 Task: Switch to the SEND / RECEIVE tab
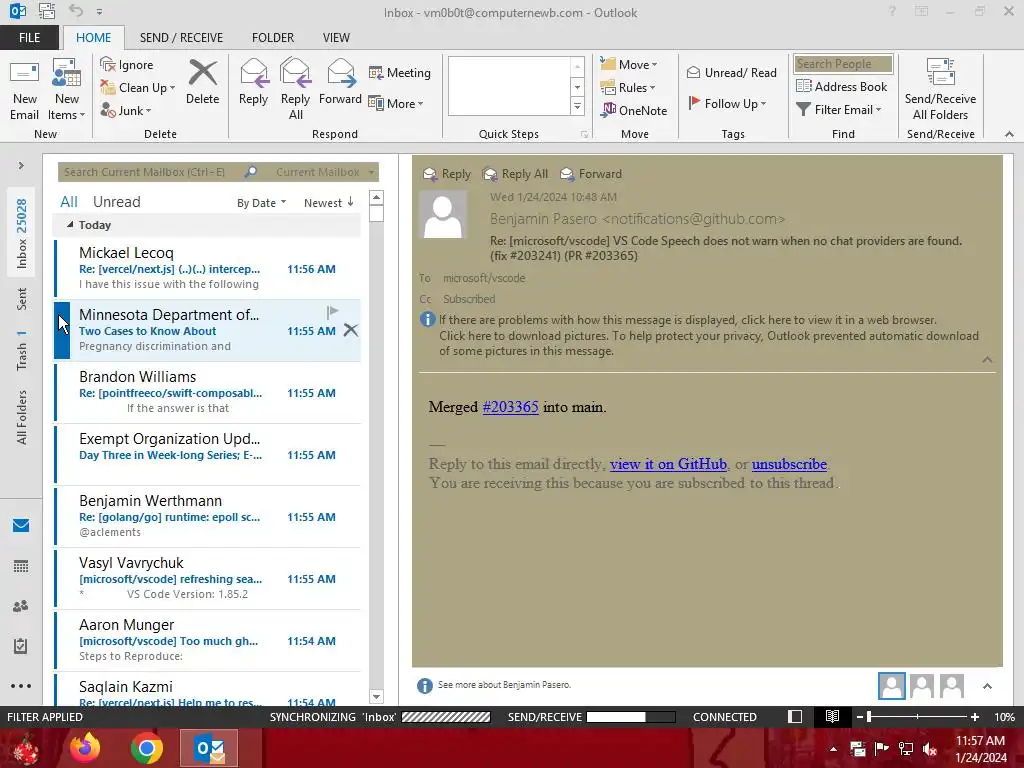tap(181, 38)
